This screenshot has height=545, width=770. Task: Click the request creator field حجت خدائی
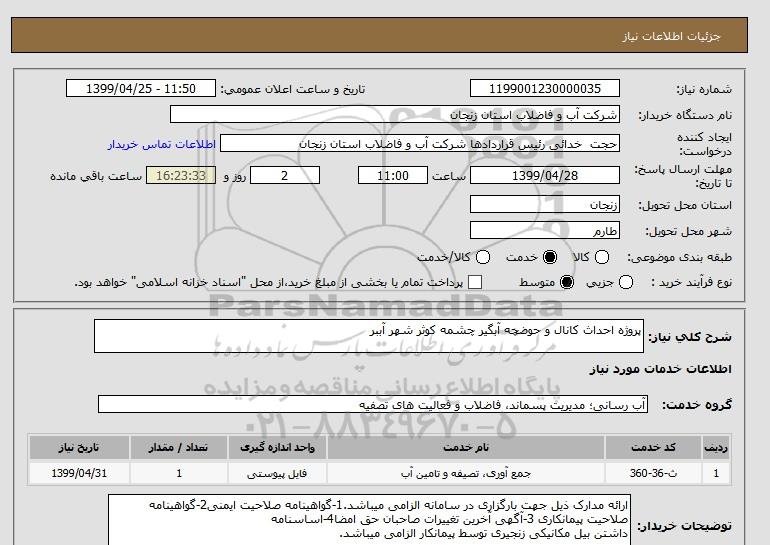click(420, 144)
